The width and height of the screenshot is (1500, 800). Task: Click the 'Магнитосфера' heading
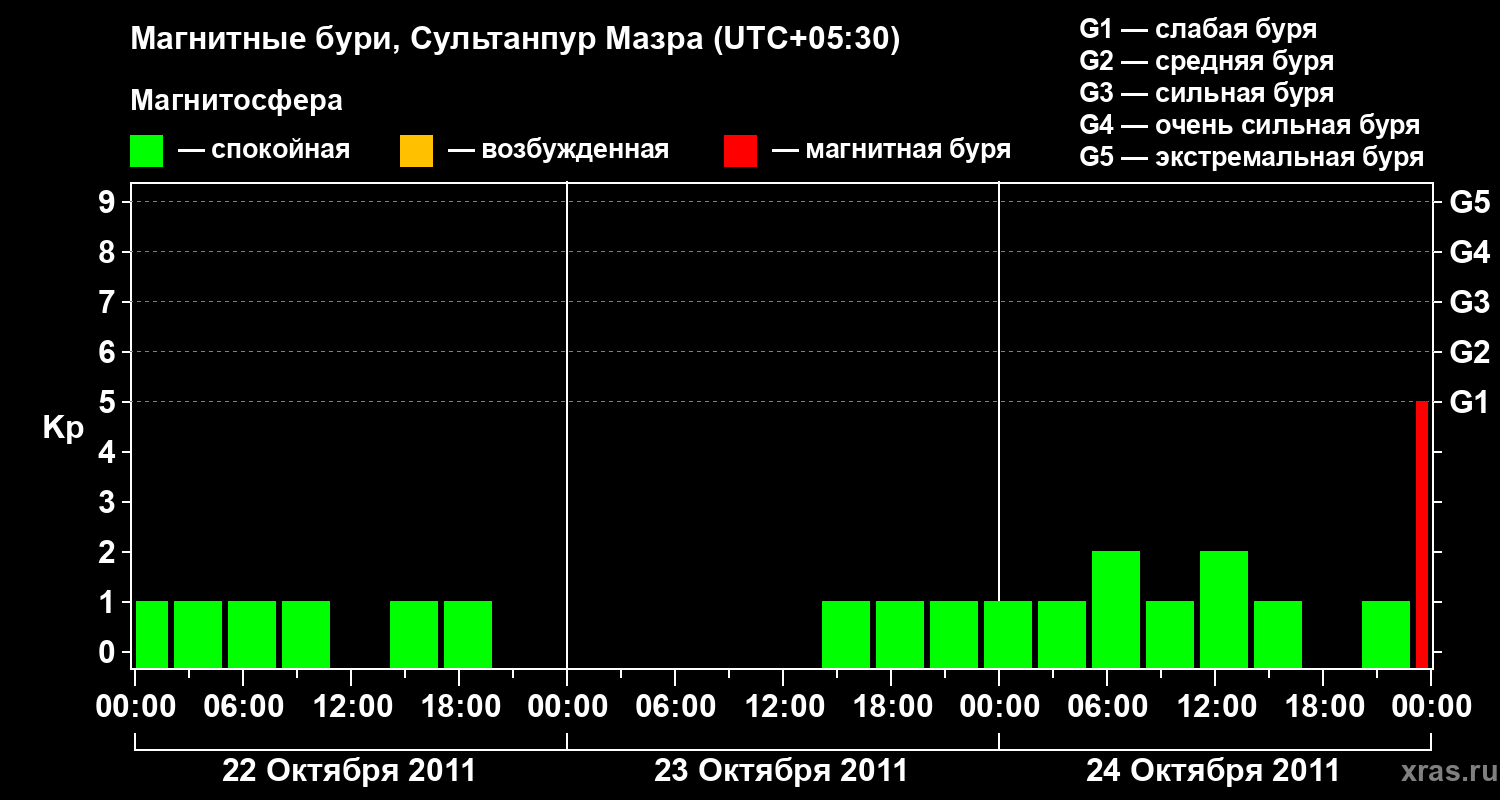237,101
